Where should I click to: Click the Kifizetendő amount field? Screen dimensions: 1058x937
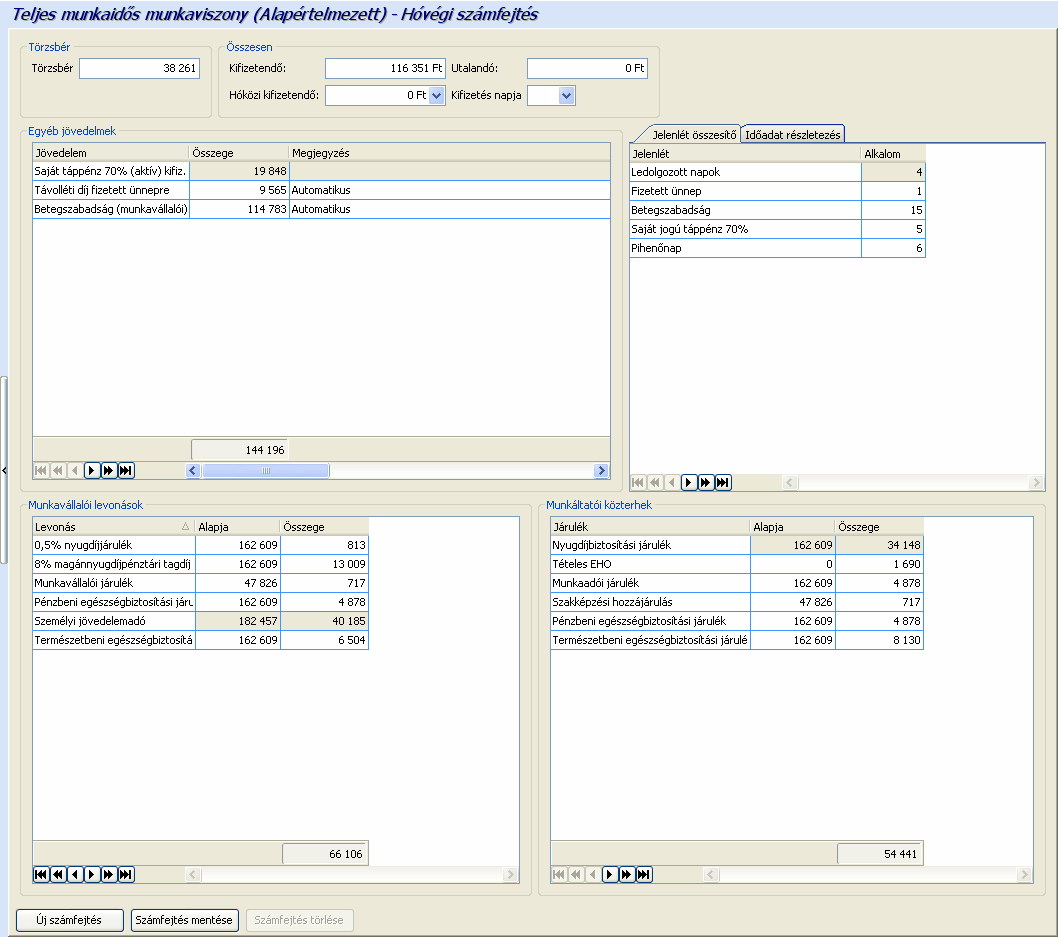tap(385, 68)
